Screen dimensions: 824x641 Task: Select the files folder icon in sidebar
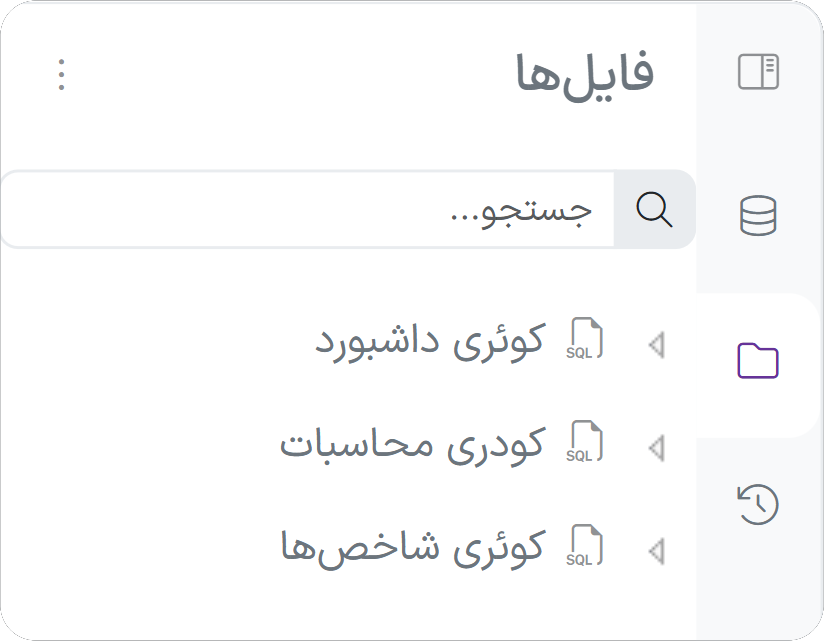point(758,360)
